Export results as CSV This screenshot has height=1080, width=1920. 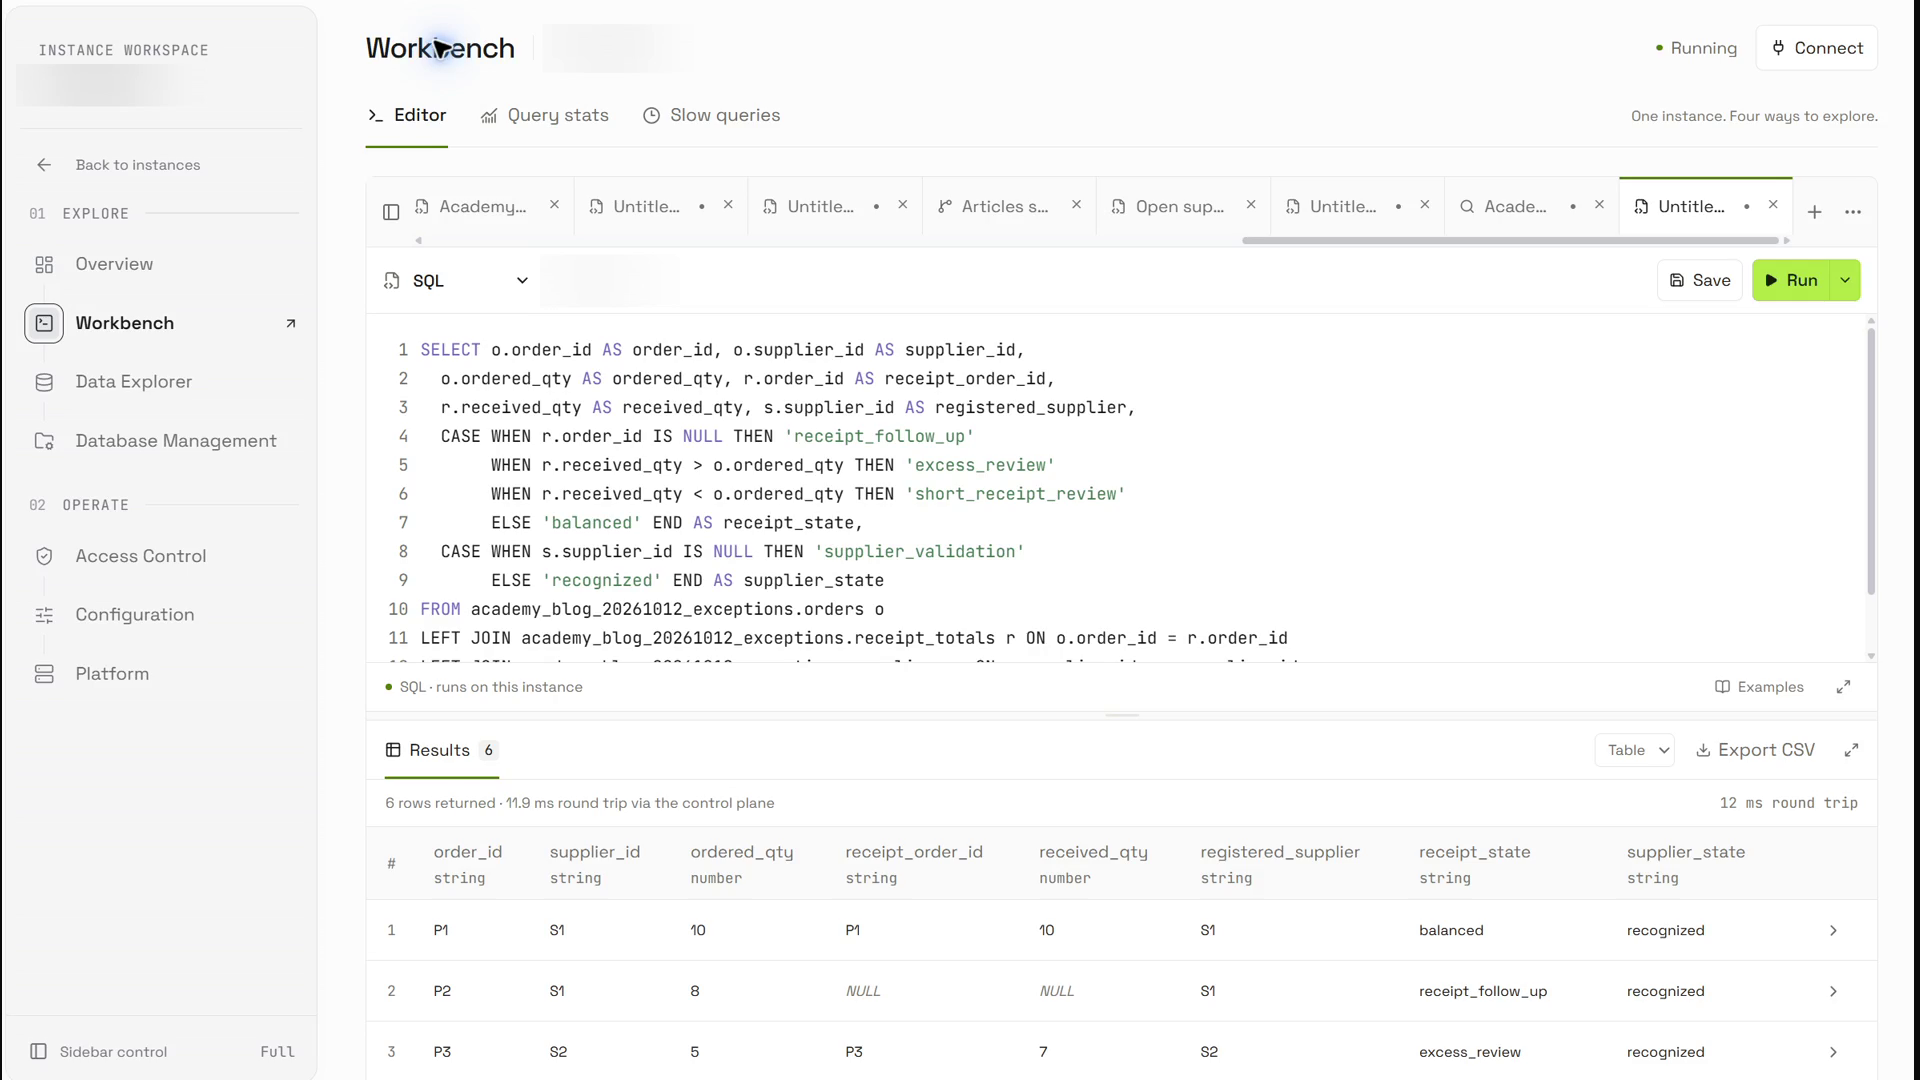click(x=1756, y=750)
